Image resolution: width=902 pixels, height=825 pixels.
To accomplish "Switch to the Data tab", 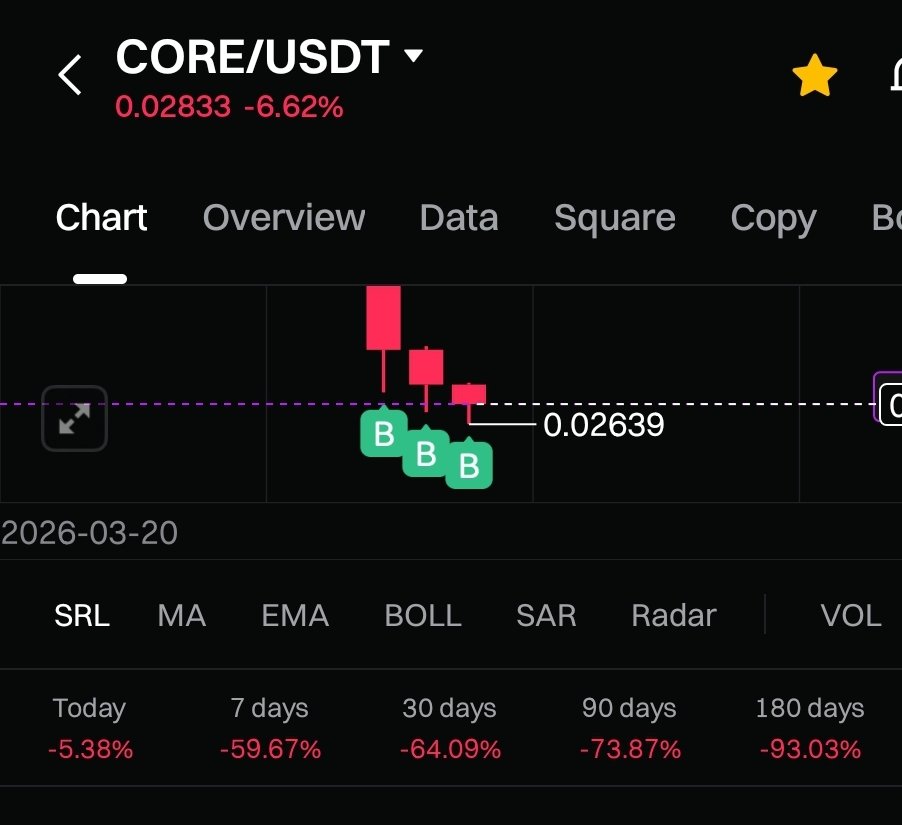I will click(459, 218).
